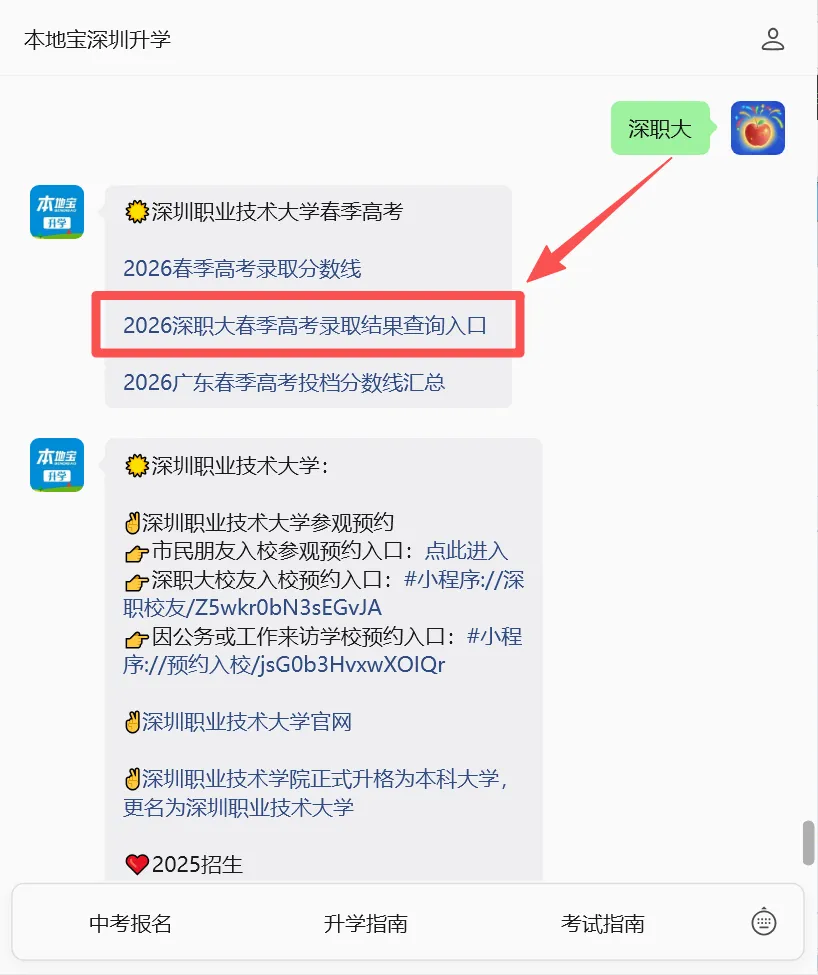The width and height of the screenshot is (818, 975).
Task: Click the 本地宝深圳升学 header title
Action: click(97, 39)
